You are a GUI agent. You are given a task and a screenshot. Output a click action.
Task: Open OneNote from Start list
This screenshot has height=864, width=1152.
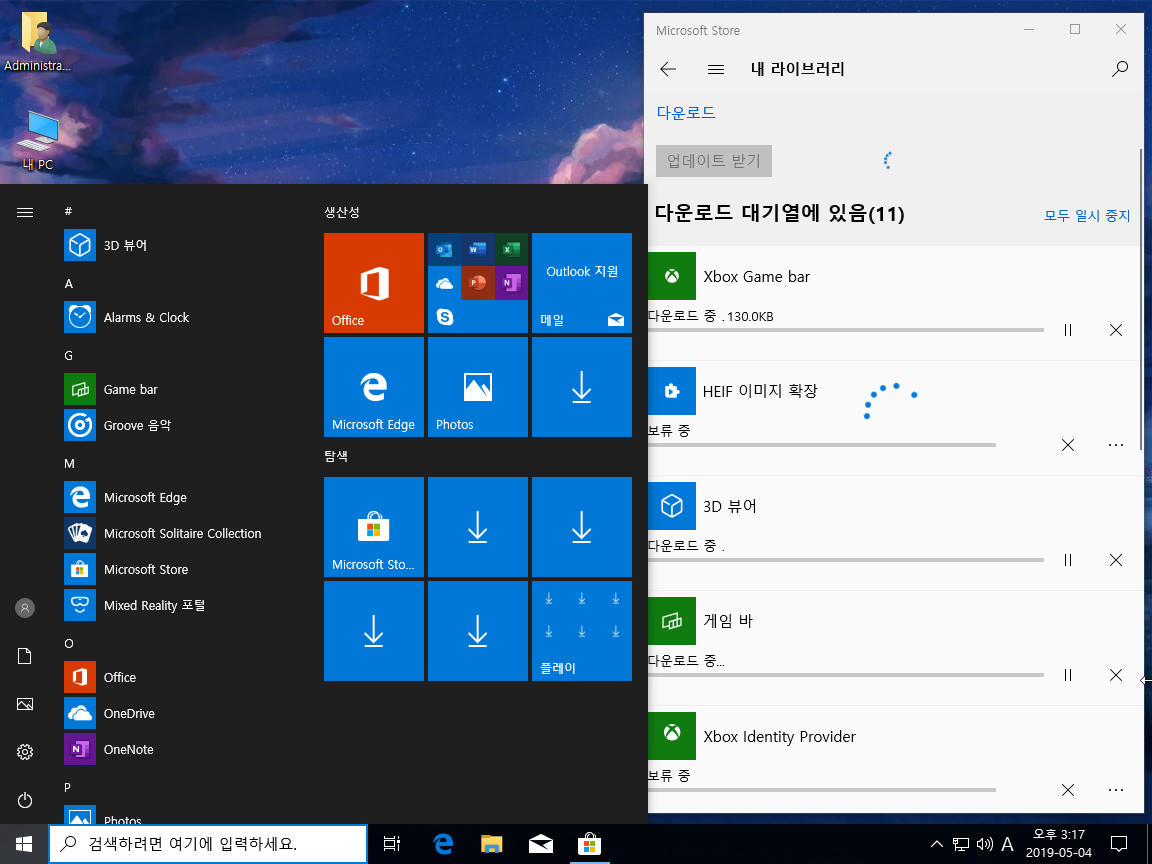pos(180,749)
